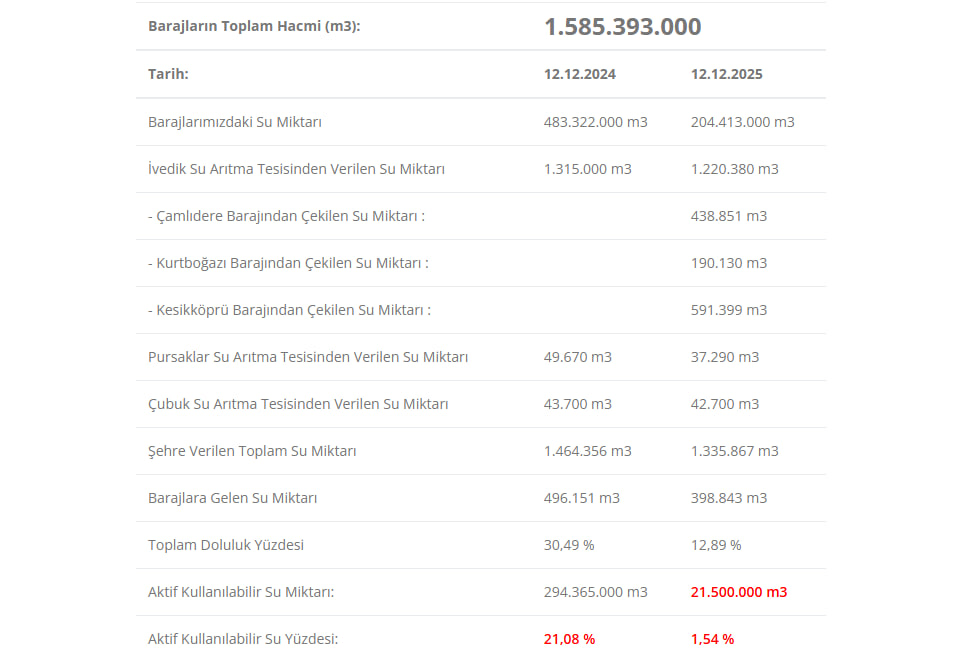
Task: Select the Pursaklar Su Arıtma Tesisi row label
Action: 308,357
